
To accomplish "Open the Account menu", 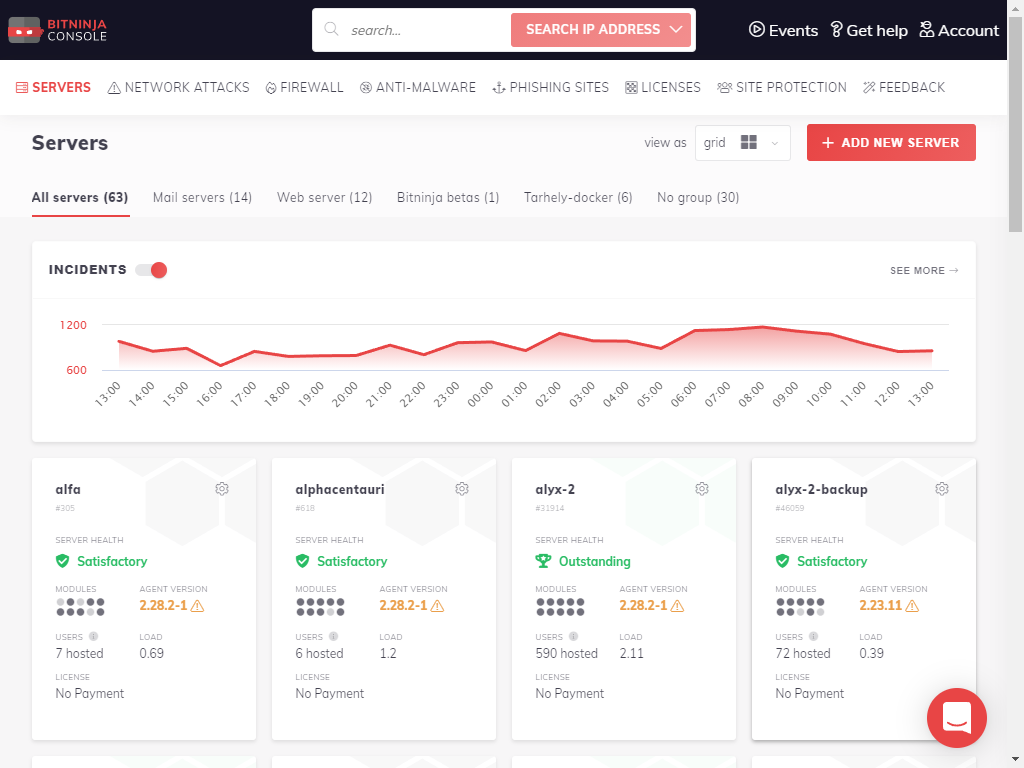I will pos(958,30).
